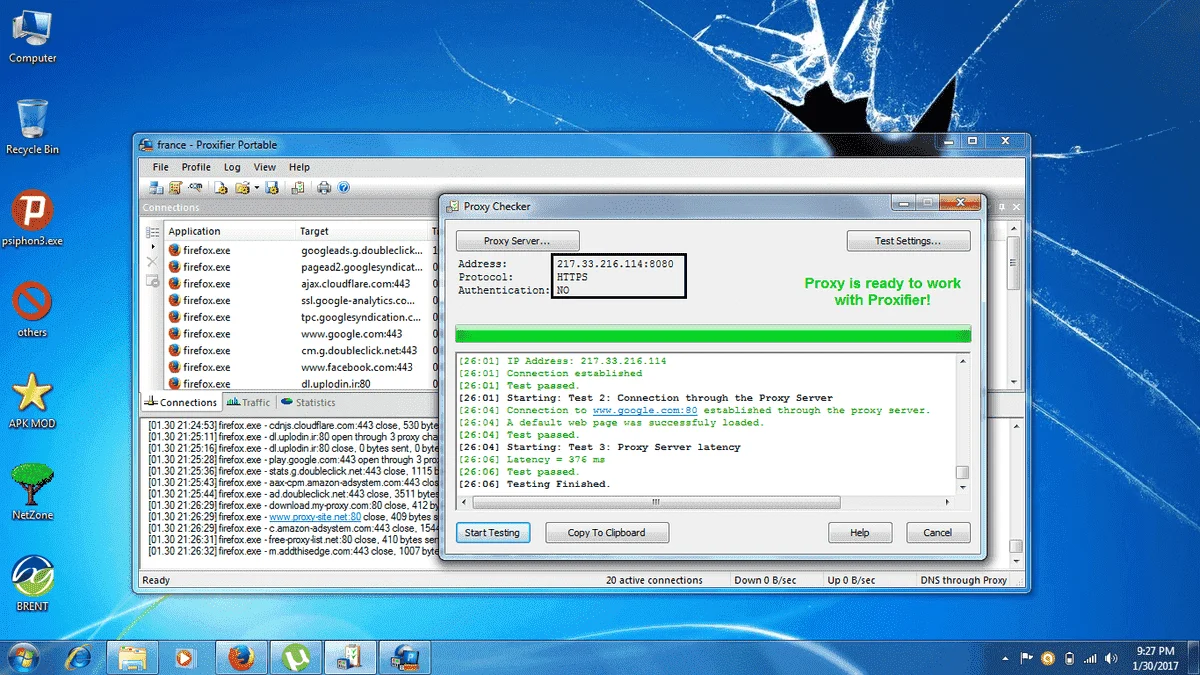Click the blue Help question-mark icon
The width and height of the screenshot is (1200, 675).
coord(343,187)
